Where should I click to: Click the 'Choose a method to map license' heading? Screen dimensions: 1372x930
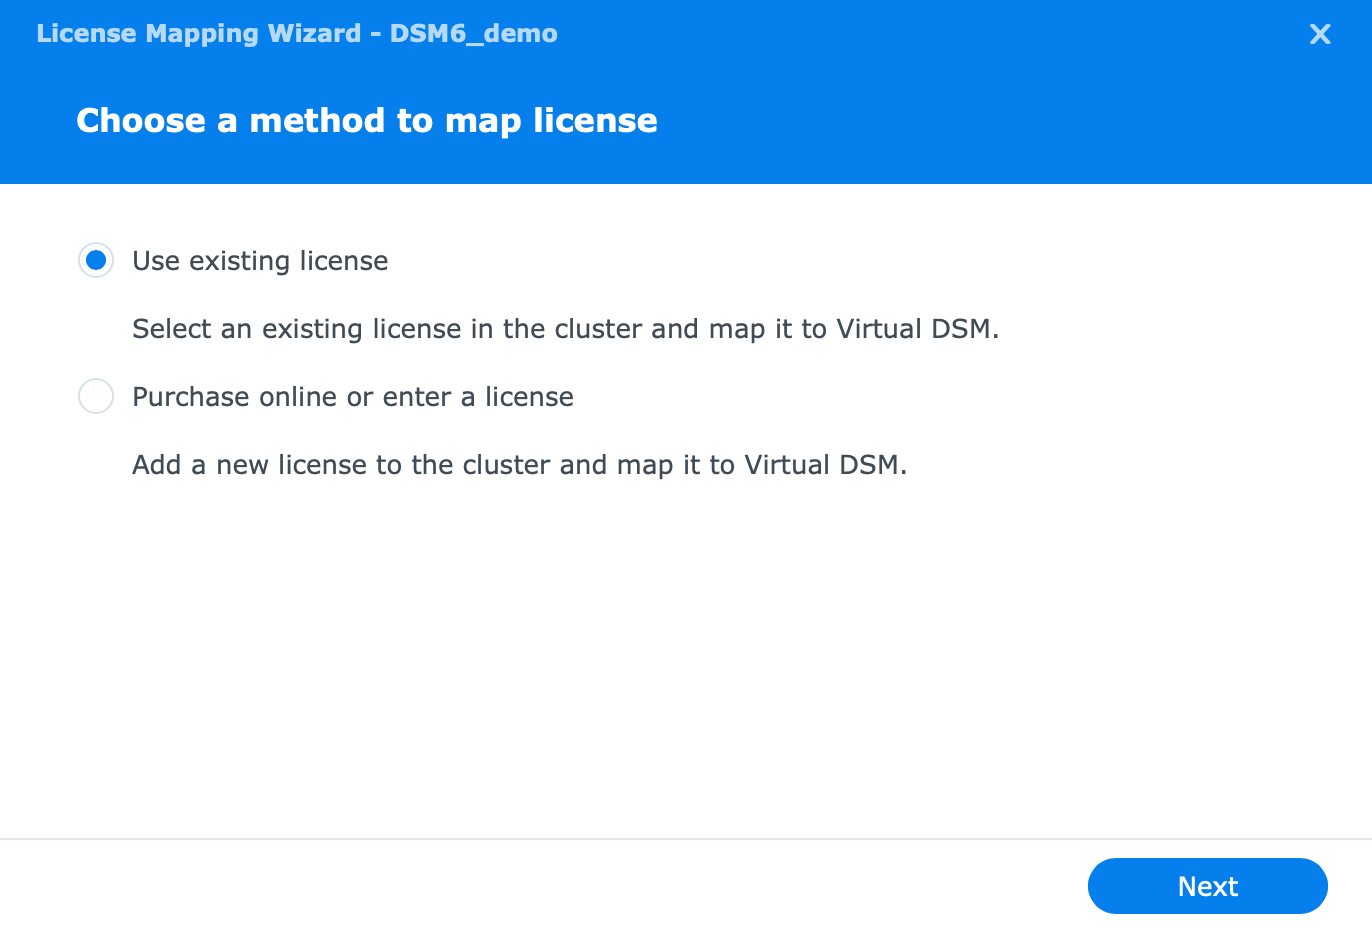[x=367, y=121]
